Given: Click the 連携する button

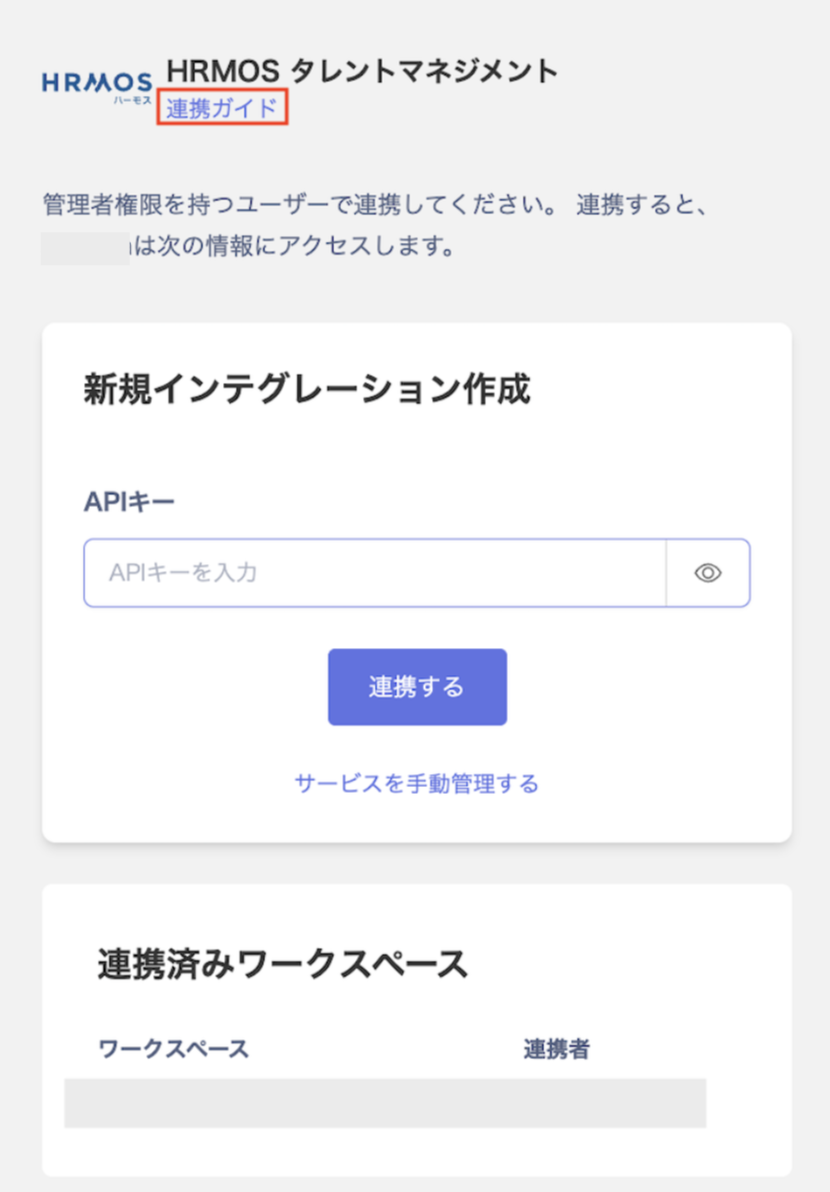Looking at the screenshot, I should [417, 686].
